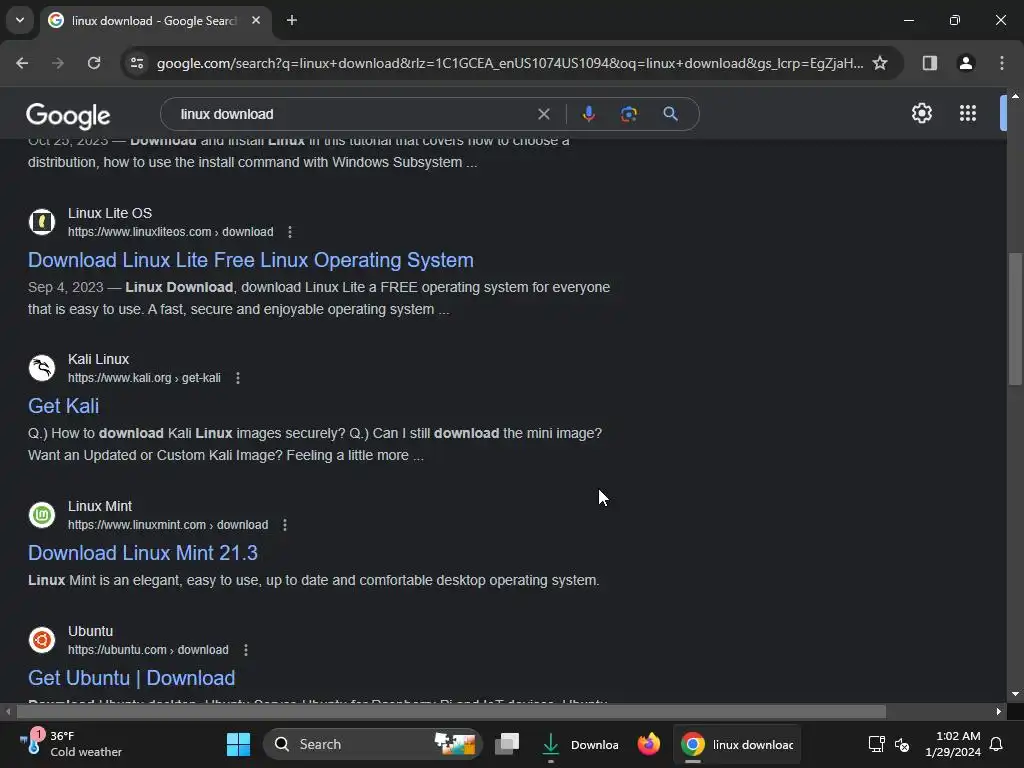
Task: Click the browser forward arrow
Action: point(58,63)
